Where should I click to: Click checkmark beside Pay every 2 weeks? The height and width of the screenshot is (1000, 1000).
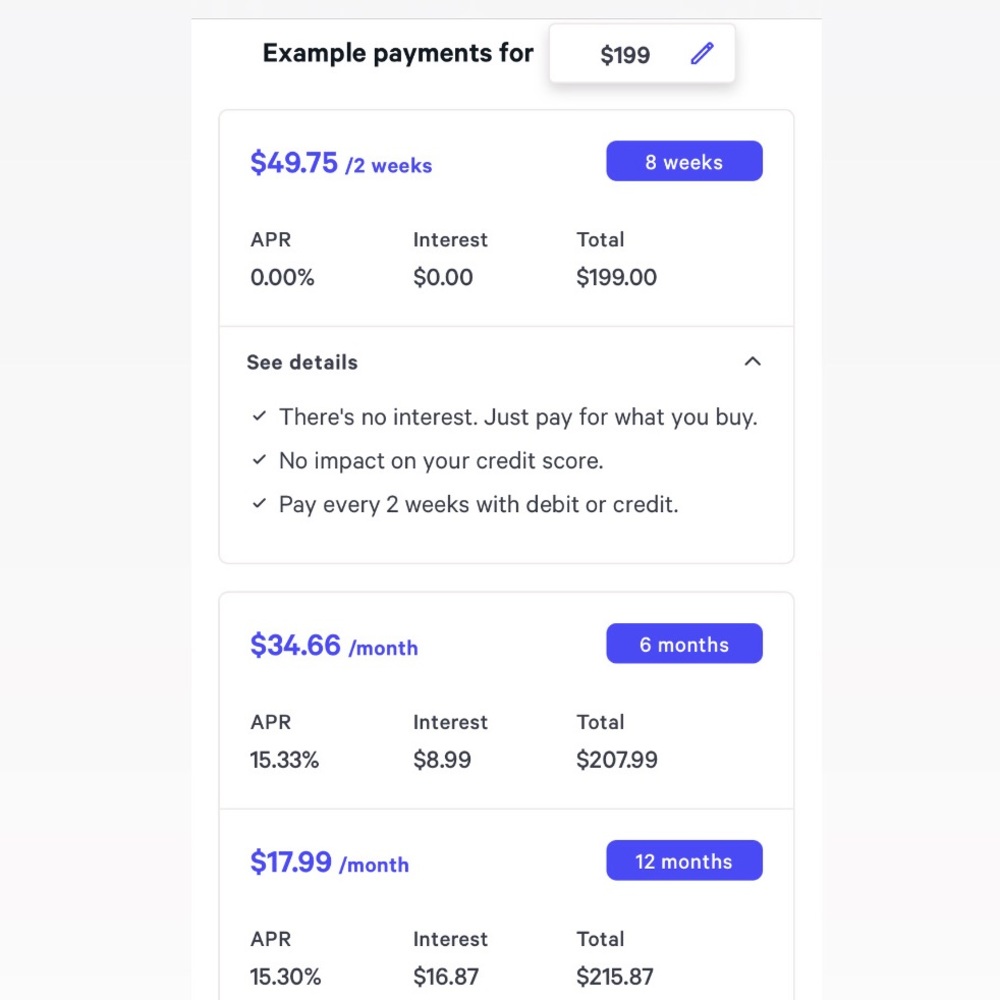click(x=259, y=503)
